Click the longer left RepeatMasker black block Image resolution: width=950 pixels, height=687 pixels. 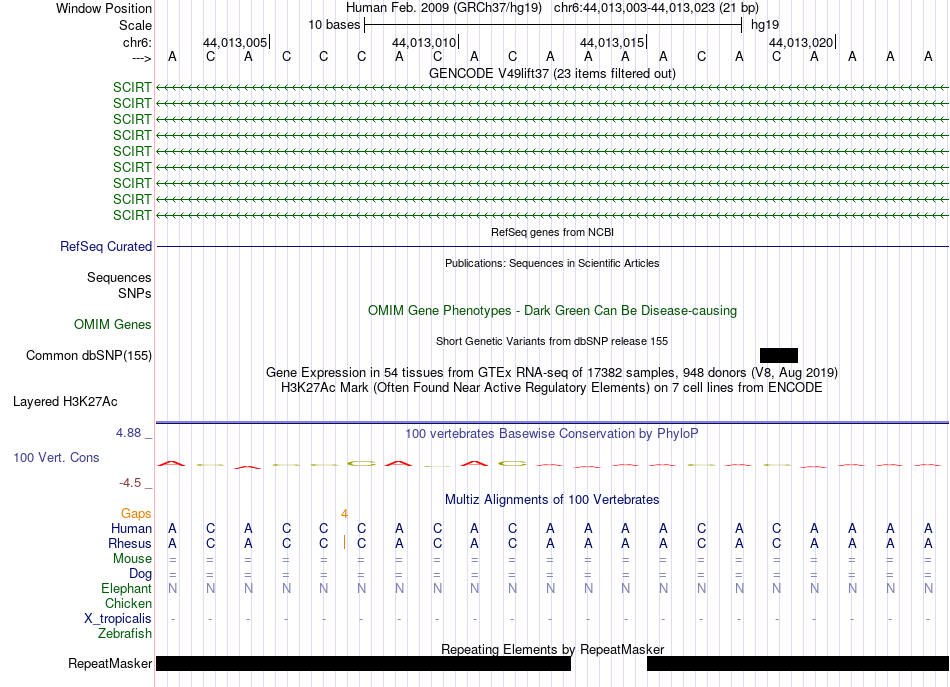click(364, 663)
